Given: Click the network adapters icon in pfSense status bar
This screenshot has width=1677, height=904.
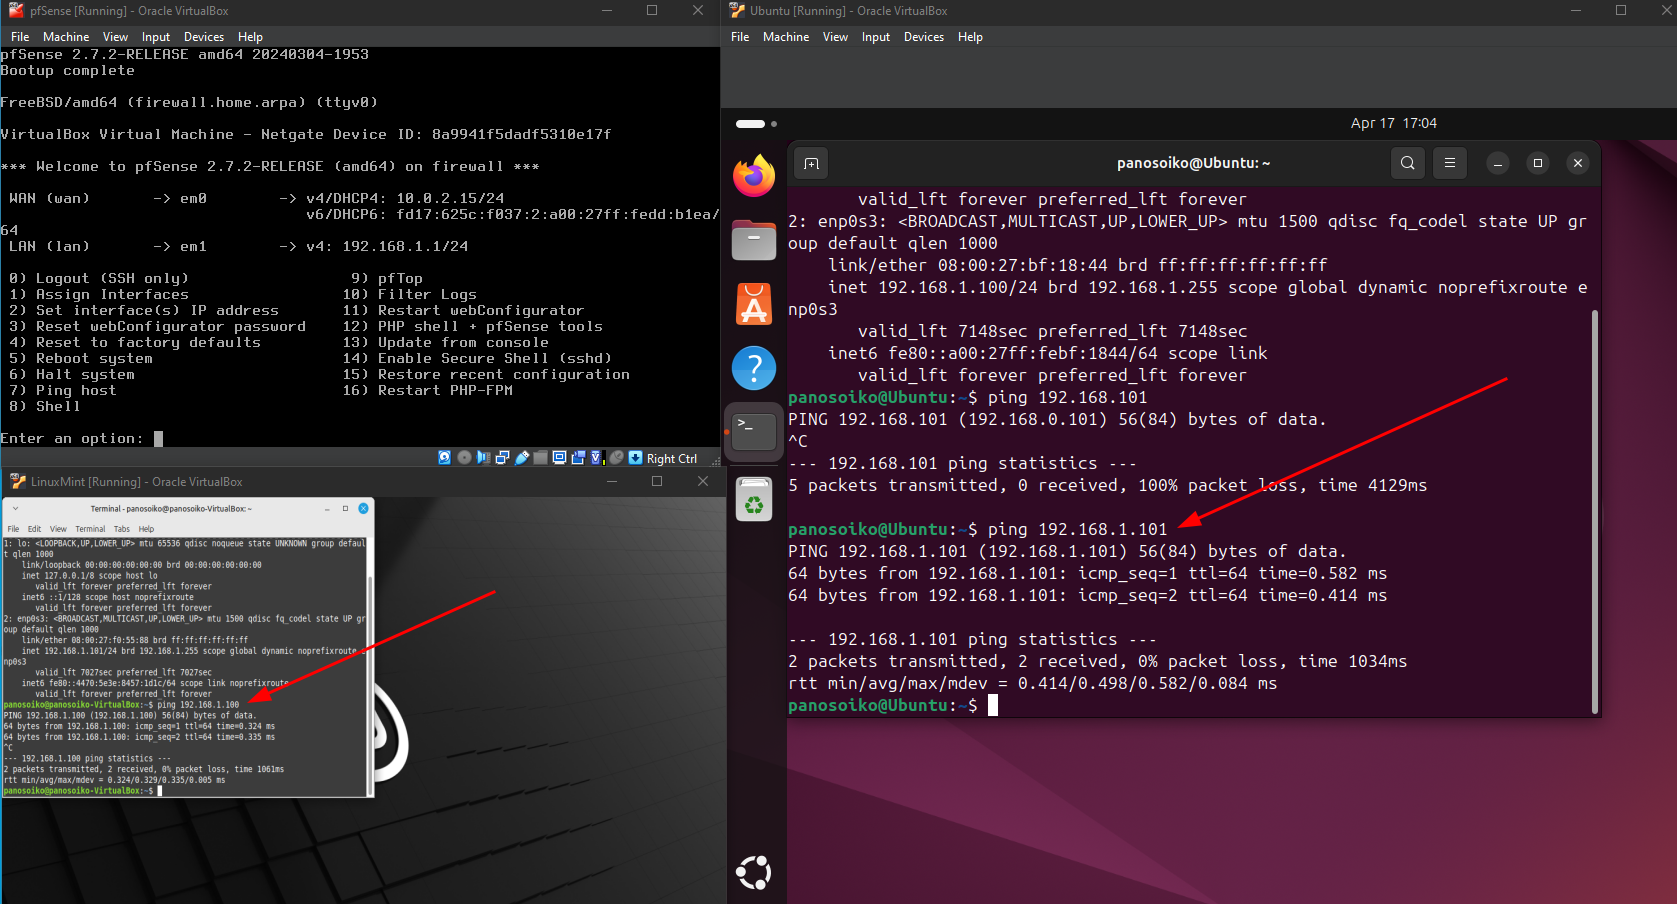Looking at the screenshot, I should [502, 457].
